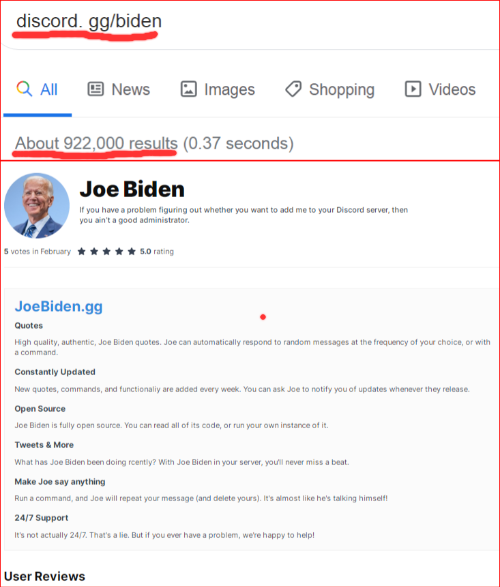Click the Joe Biden profile avatar

click(37, 206)
